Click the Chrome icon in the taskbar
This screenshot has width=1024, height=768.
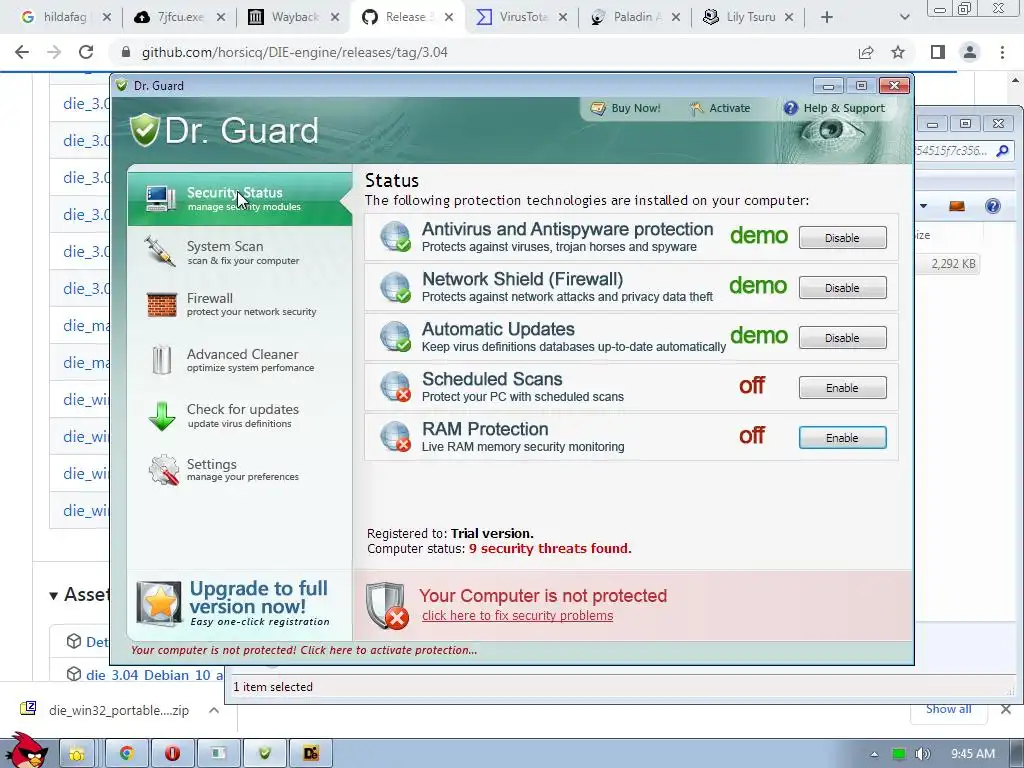tap(127, 753)
